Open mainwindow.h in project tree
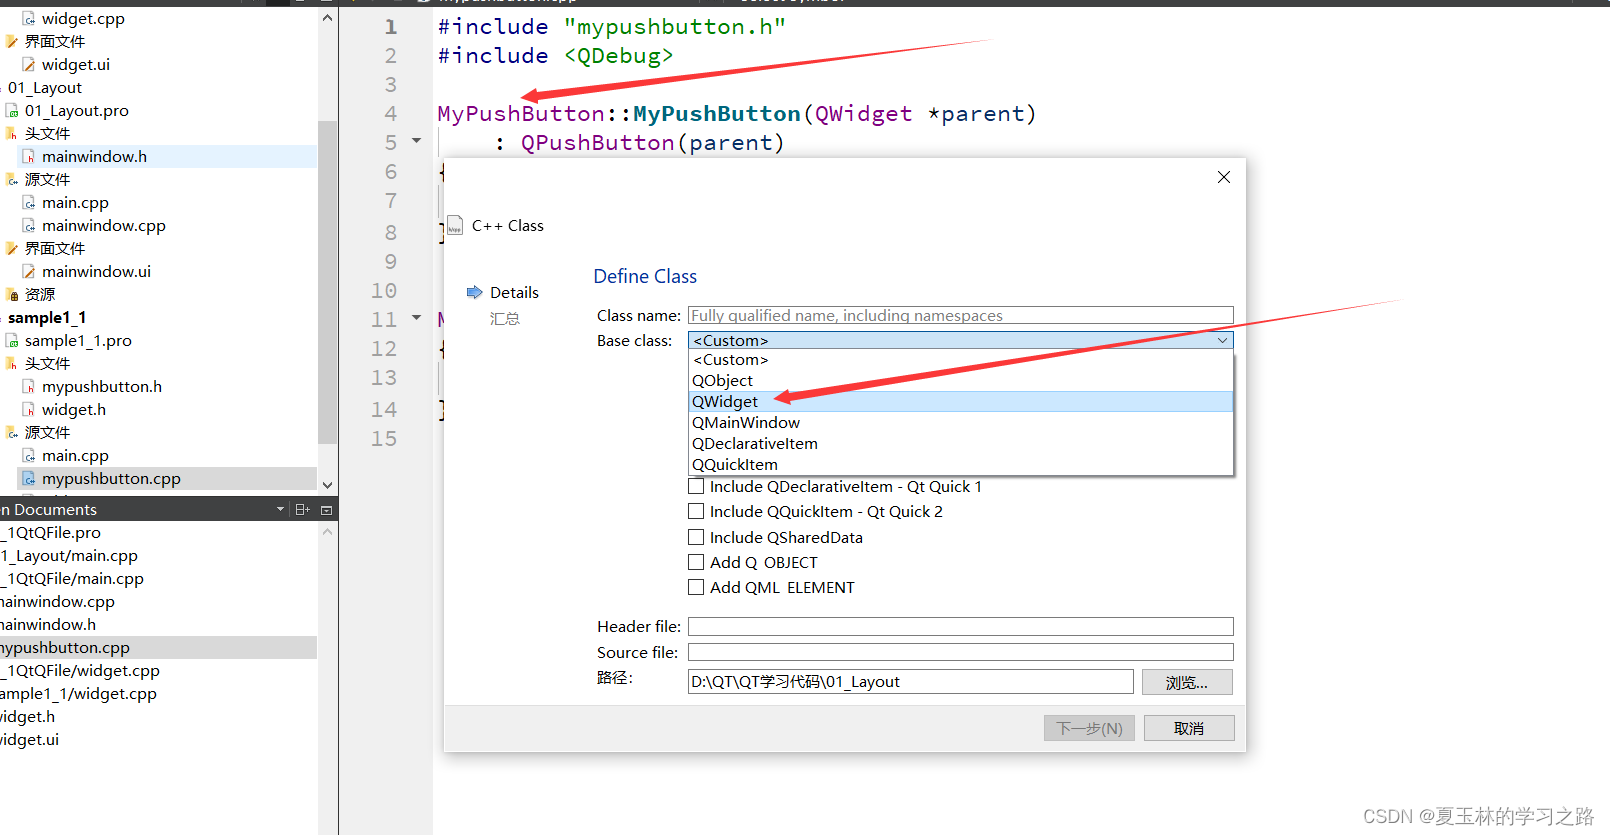The width and height of the screenshot is (1610, 835). pyautogui.click(x=94, y=157)
